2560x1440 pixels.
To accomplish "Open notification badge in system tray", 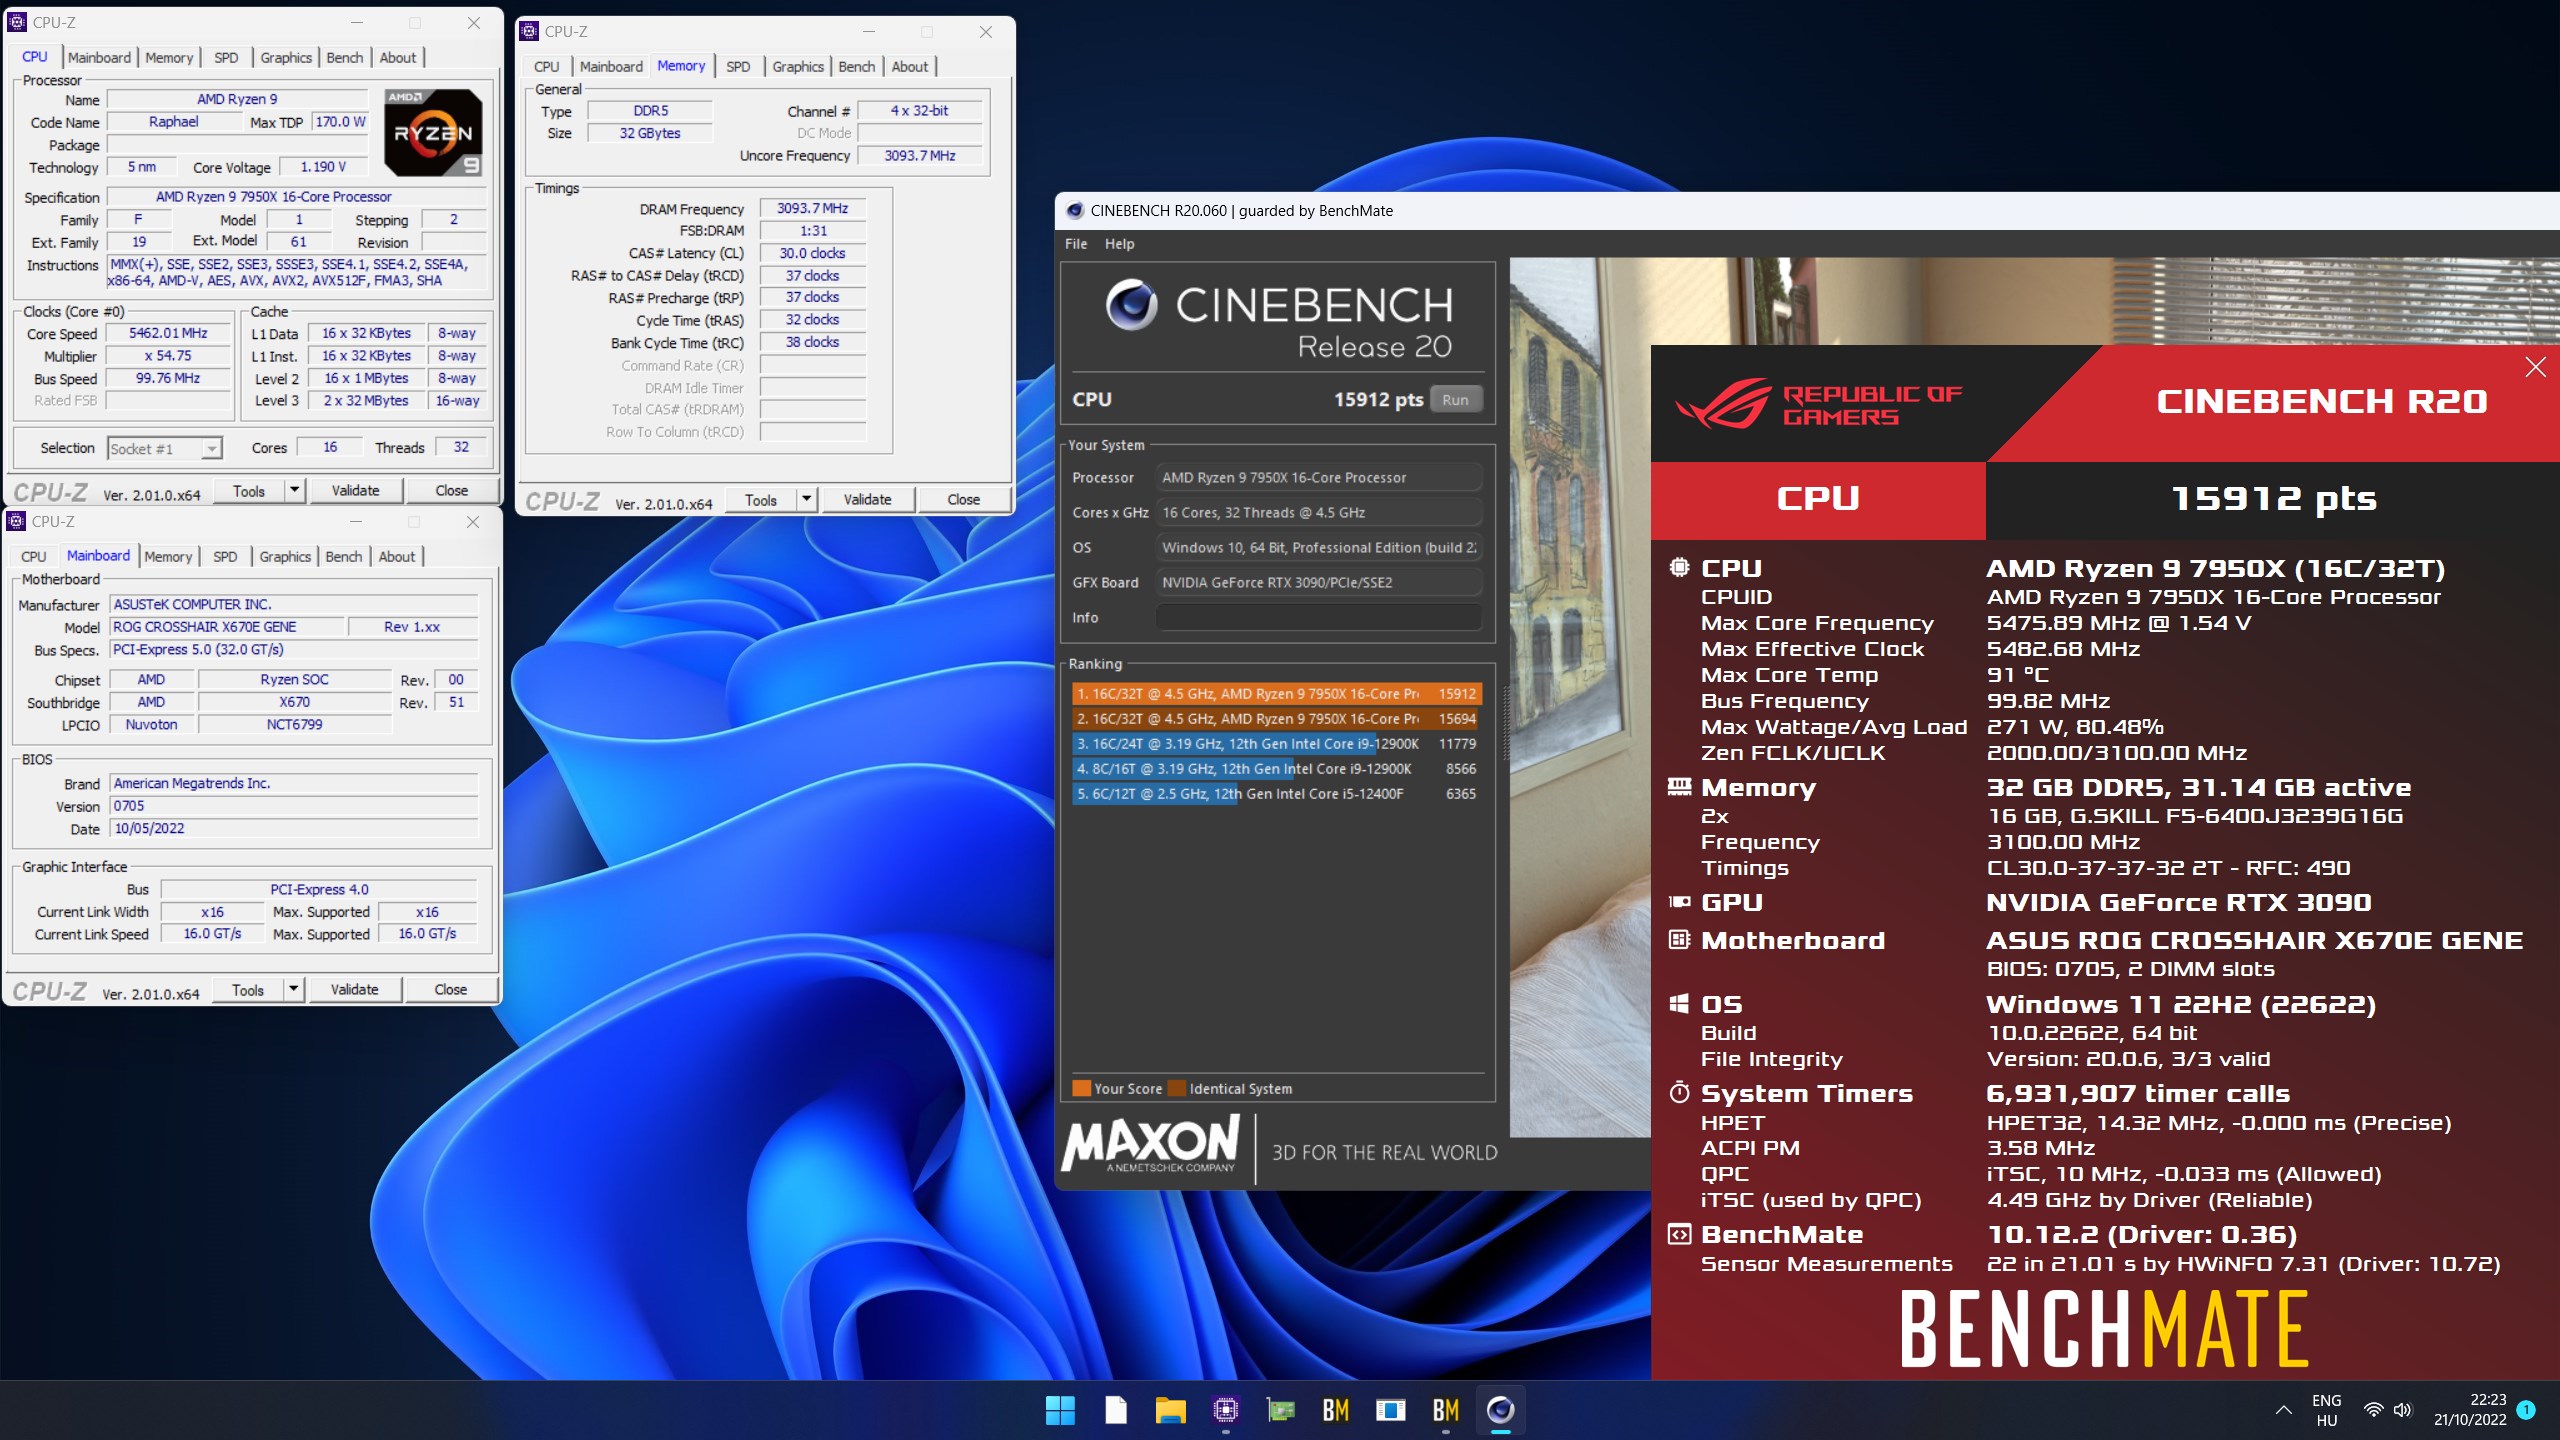I will 2526,1410.
